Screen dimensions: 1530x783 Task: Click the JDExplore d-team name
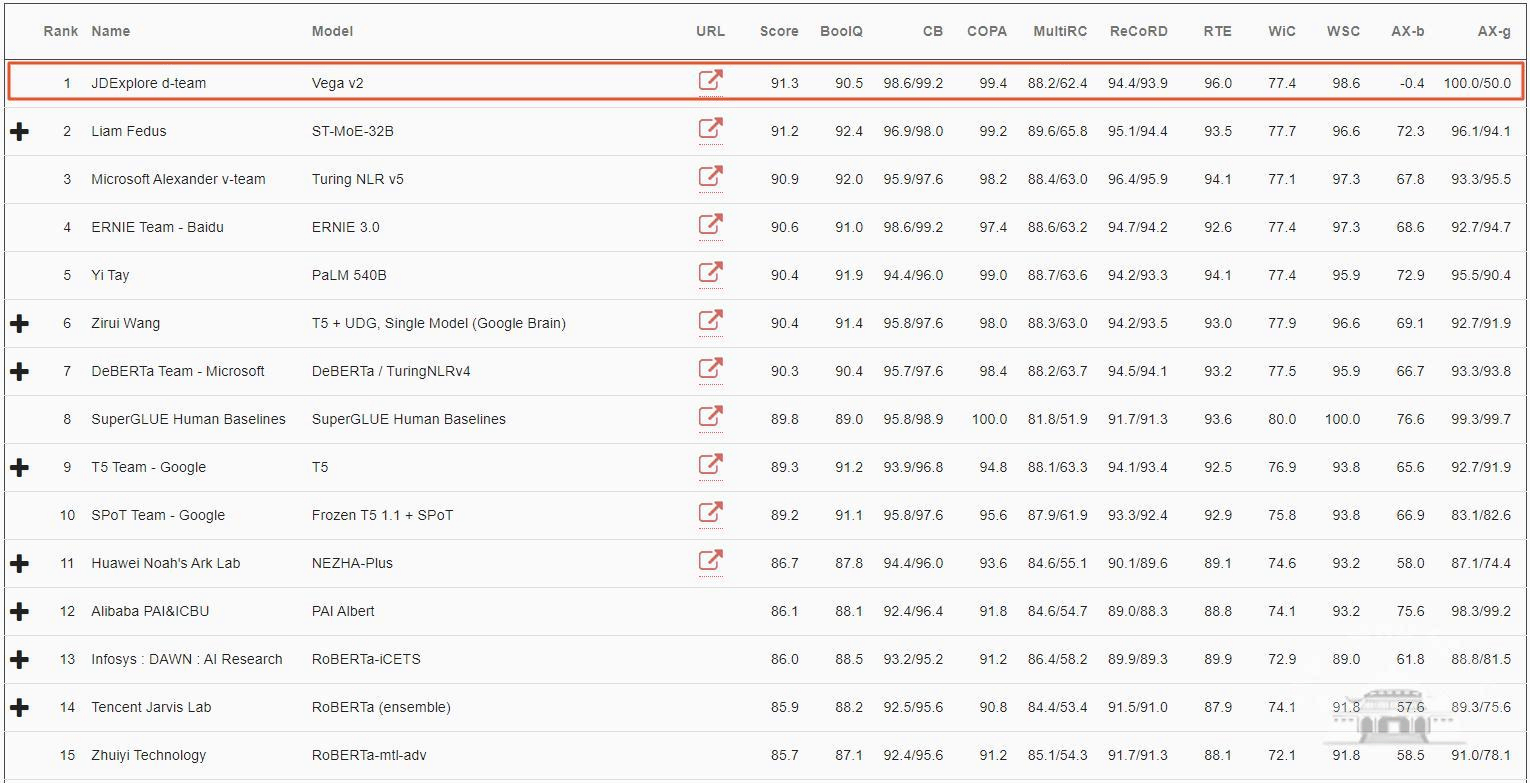coord(148,83)
